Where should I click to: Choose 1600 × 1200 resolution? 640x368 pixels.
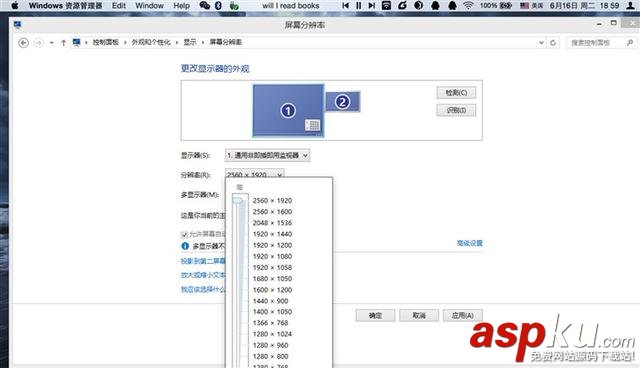[x=272, y=290]
